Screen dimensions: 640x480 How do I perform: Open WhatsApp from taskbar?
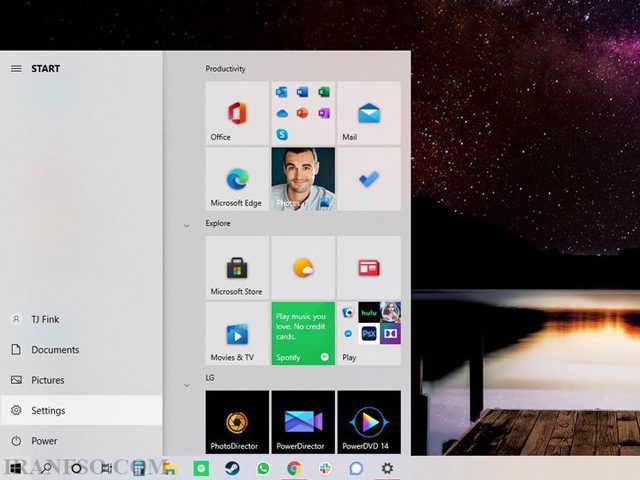pyautogui.click(x=263, y=468)
